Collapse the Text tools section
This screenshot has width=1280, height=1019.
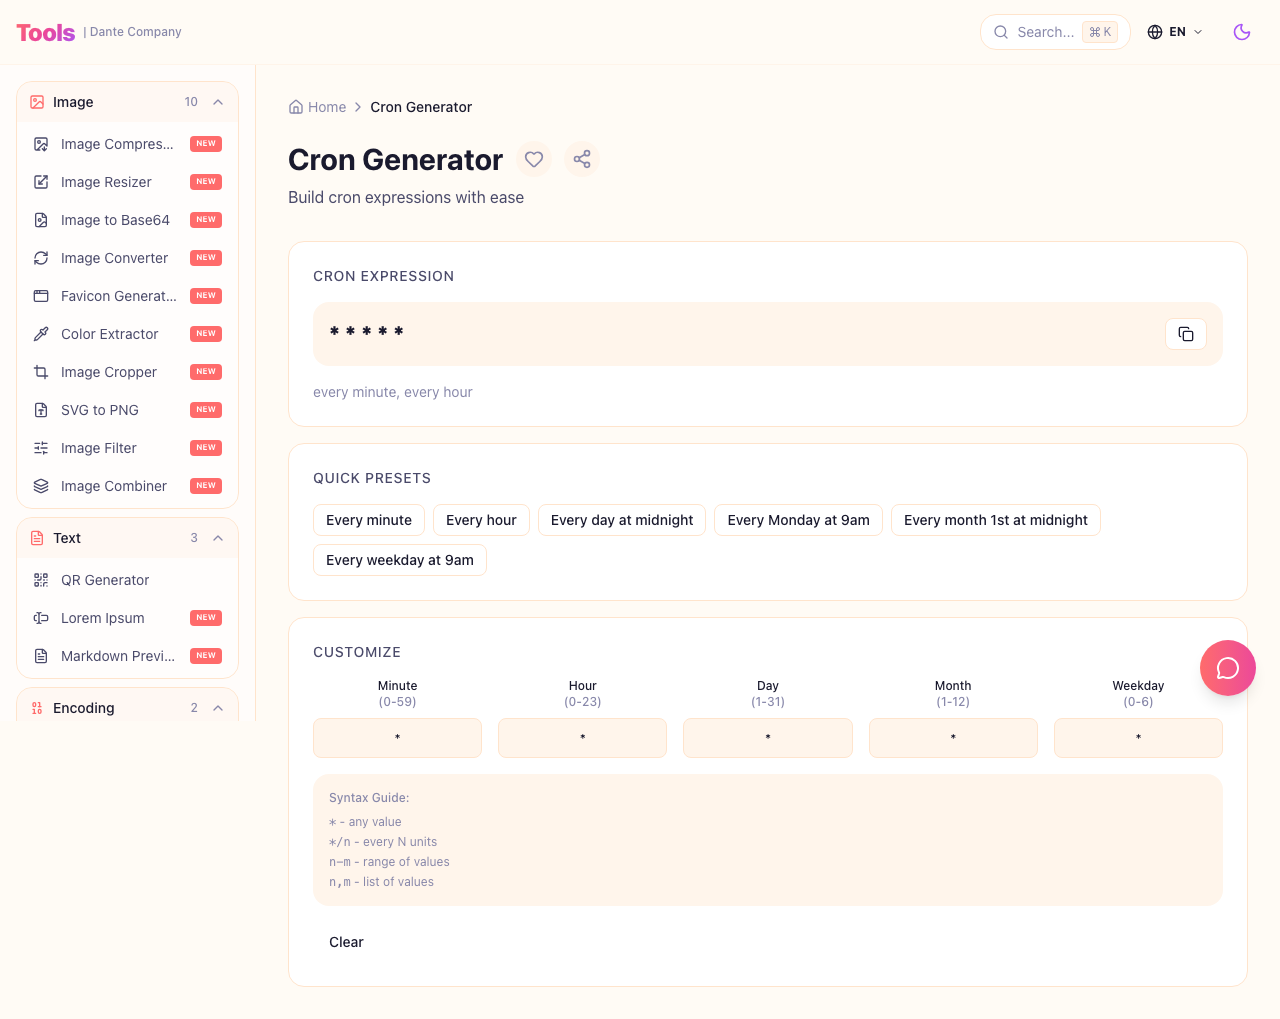218,538
